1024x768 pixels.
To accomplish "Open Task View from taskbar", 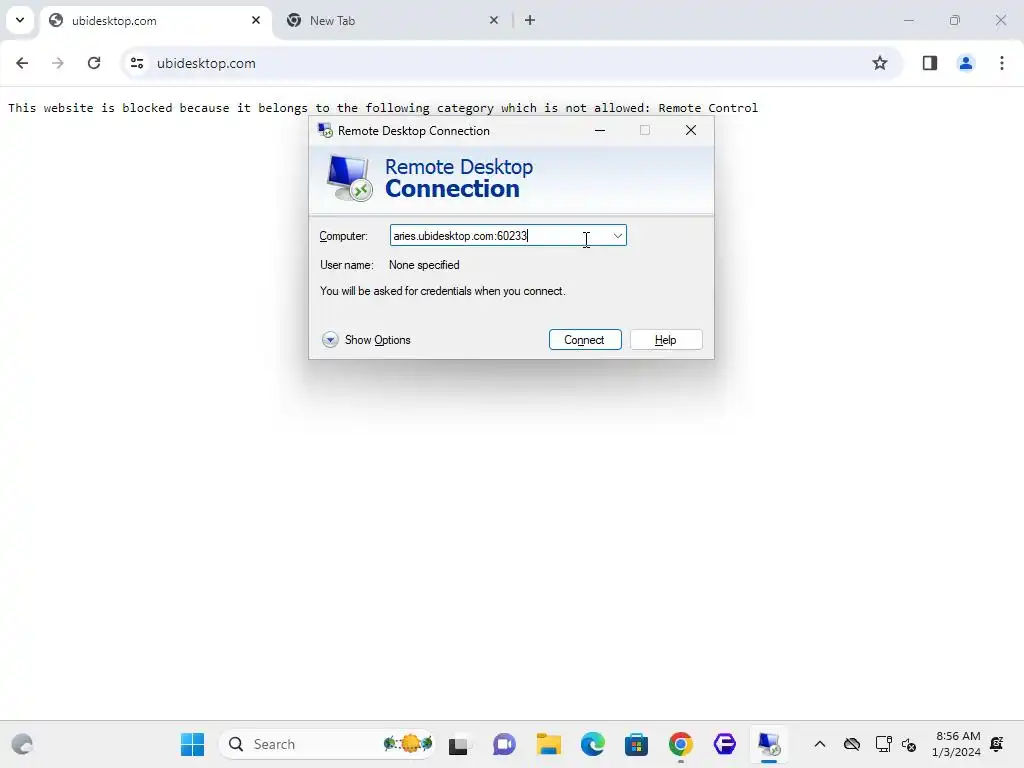I will (x=458, y=744).
